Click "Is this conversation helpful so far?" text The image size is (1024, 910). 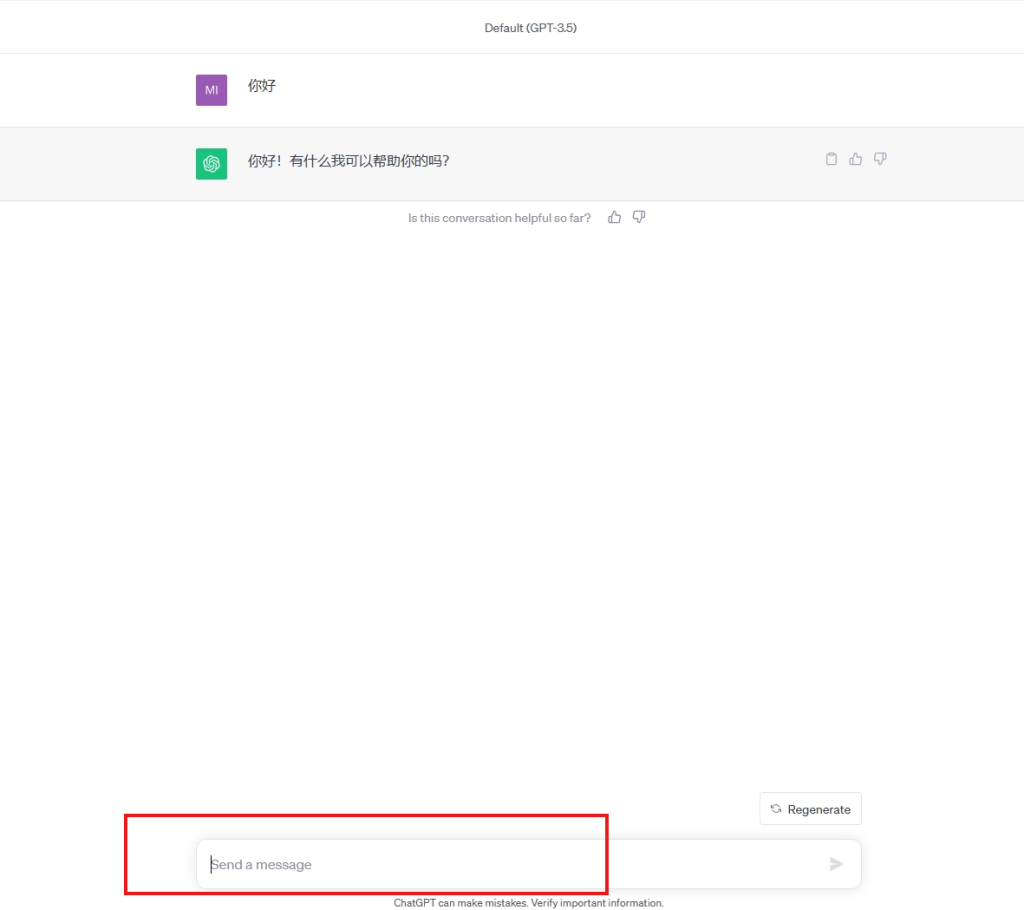(x=499, y=218)
